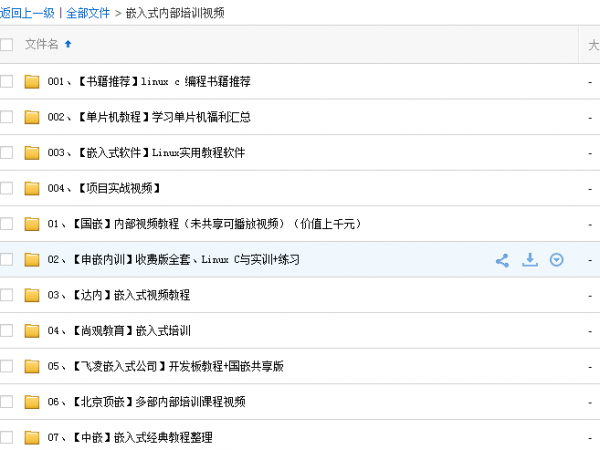
Task: Open more-options dropdown on 申嵌内训 row
Action: (x=557, y=260)
